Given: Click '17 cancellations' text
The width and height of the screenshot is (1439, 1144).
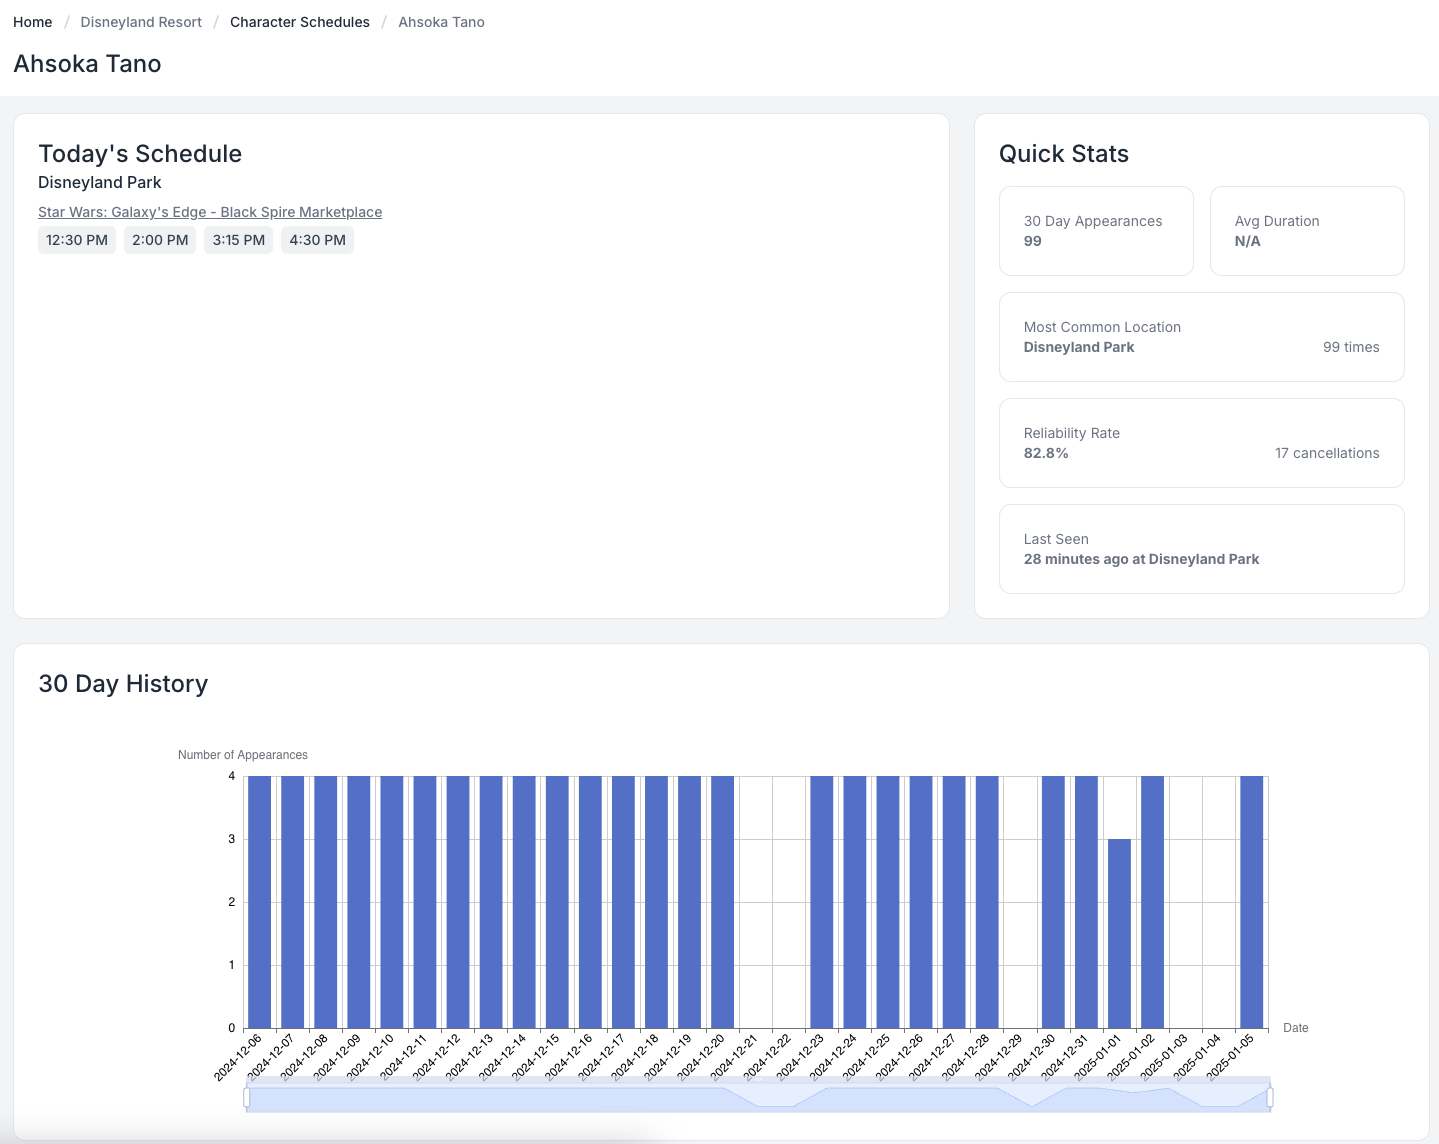Looking at the screenshot, I should coord(1327,453).
